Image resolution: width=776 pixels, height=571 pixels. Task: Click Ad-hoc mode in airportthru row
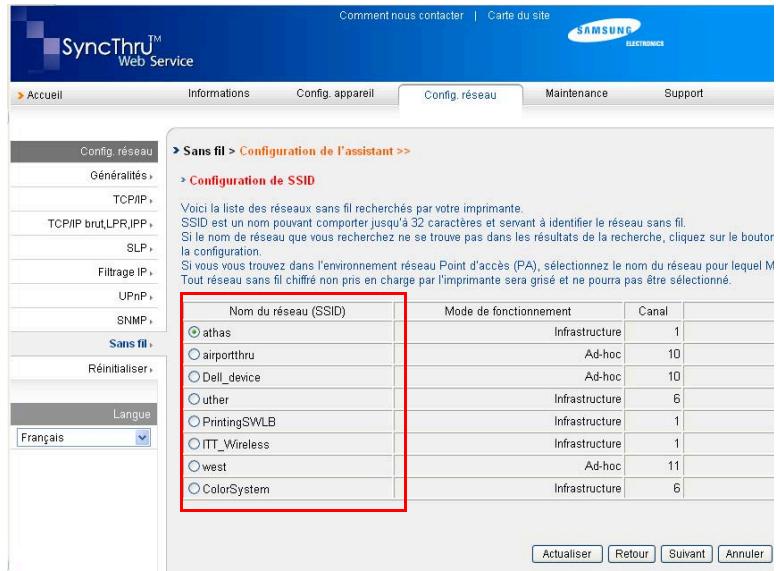pyautogui.click(x=603, y=354)
